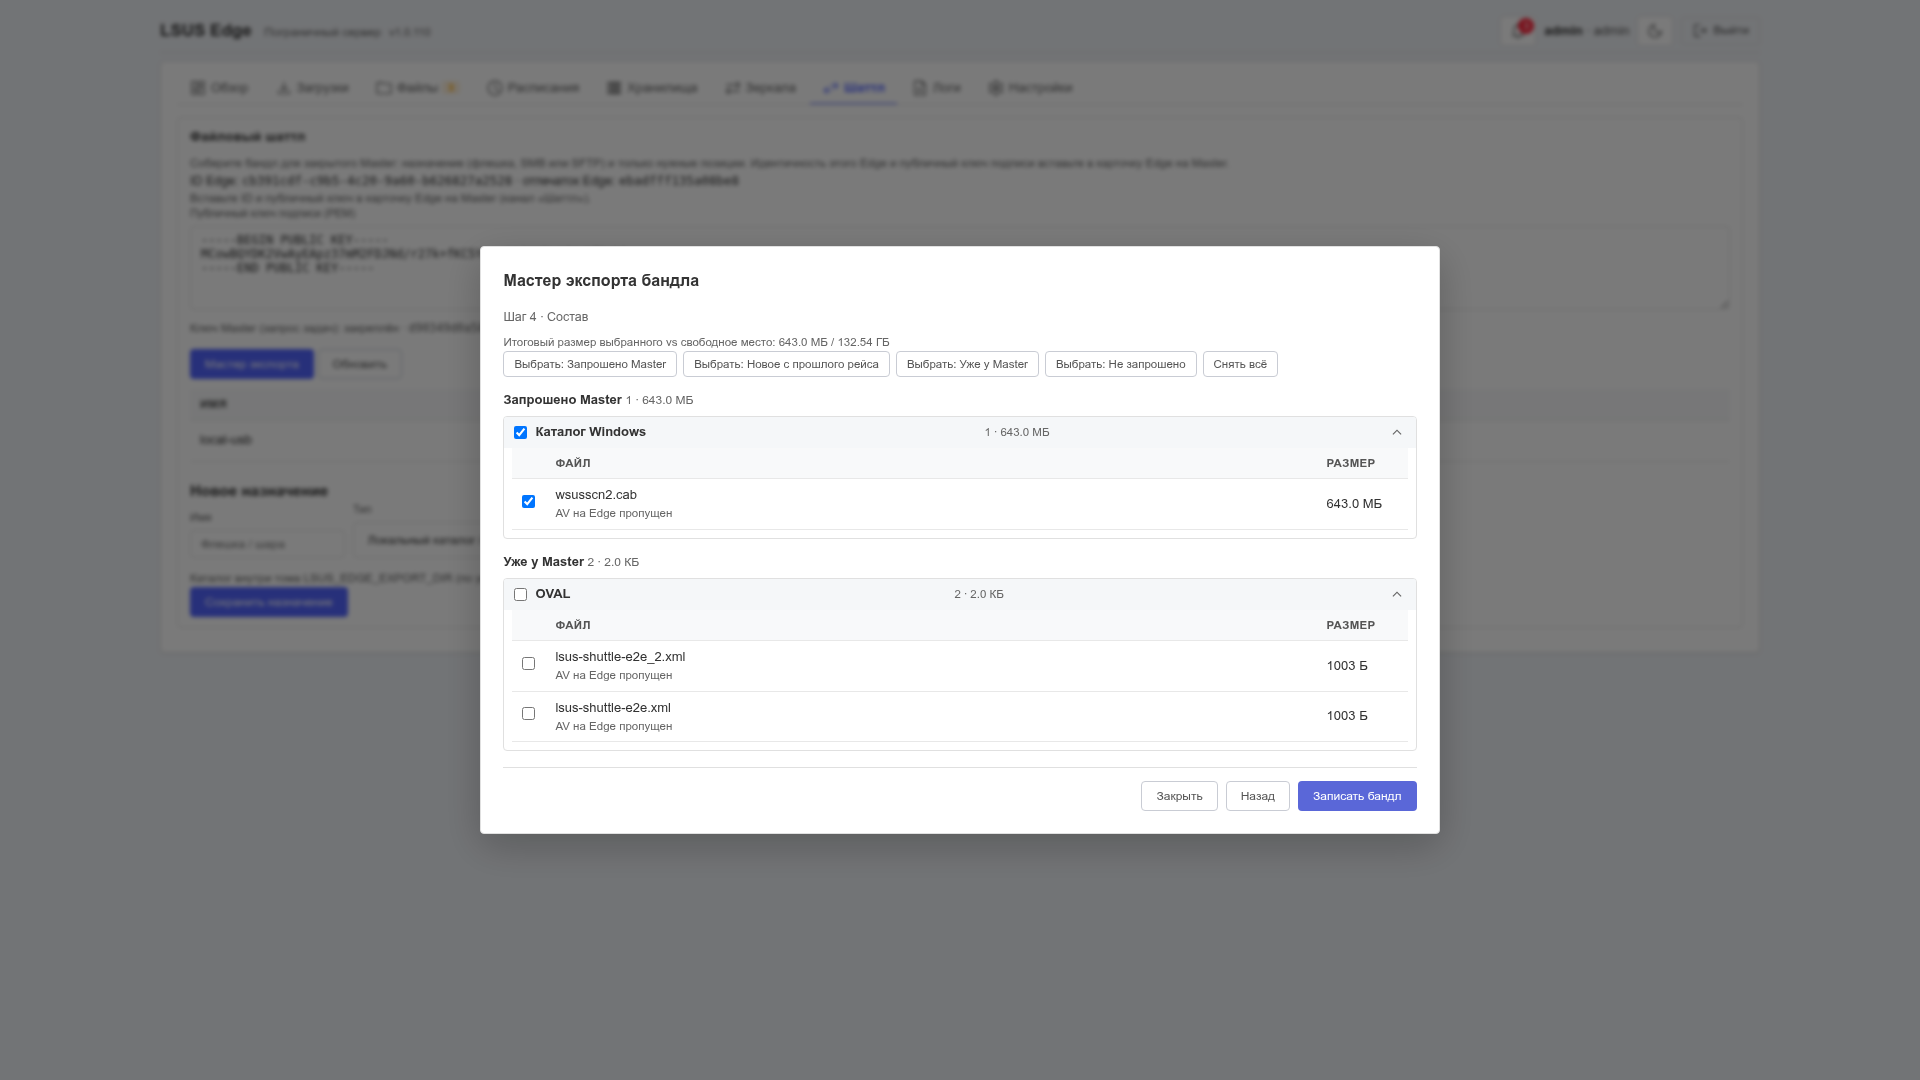The width and height of the screenshot is (1920, 1080).
Task: Check the OVAL group checkbox
Action: point(520,595)
